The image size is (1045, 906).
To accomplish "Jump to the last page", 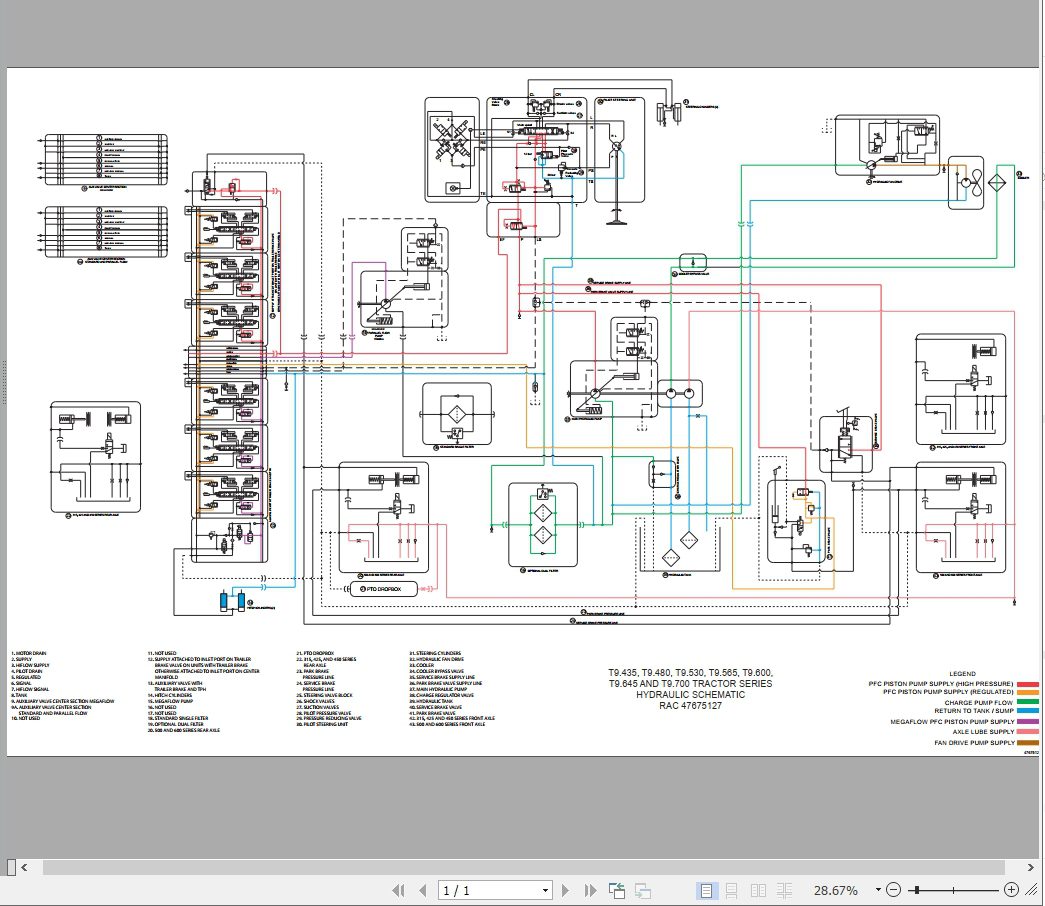I will tap(590, 890).
